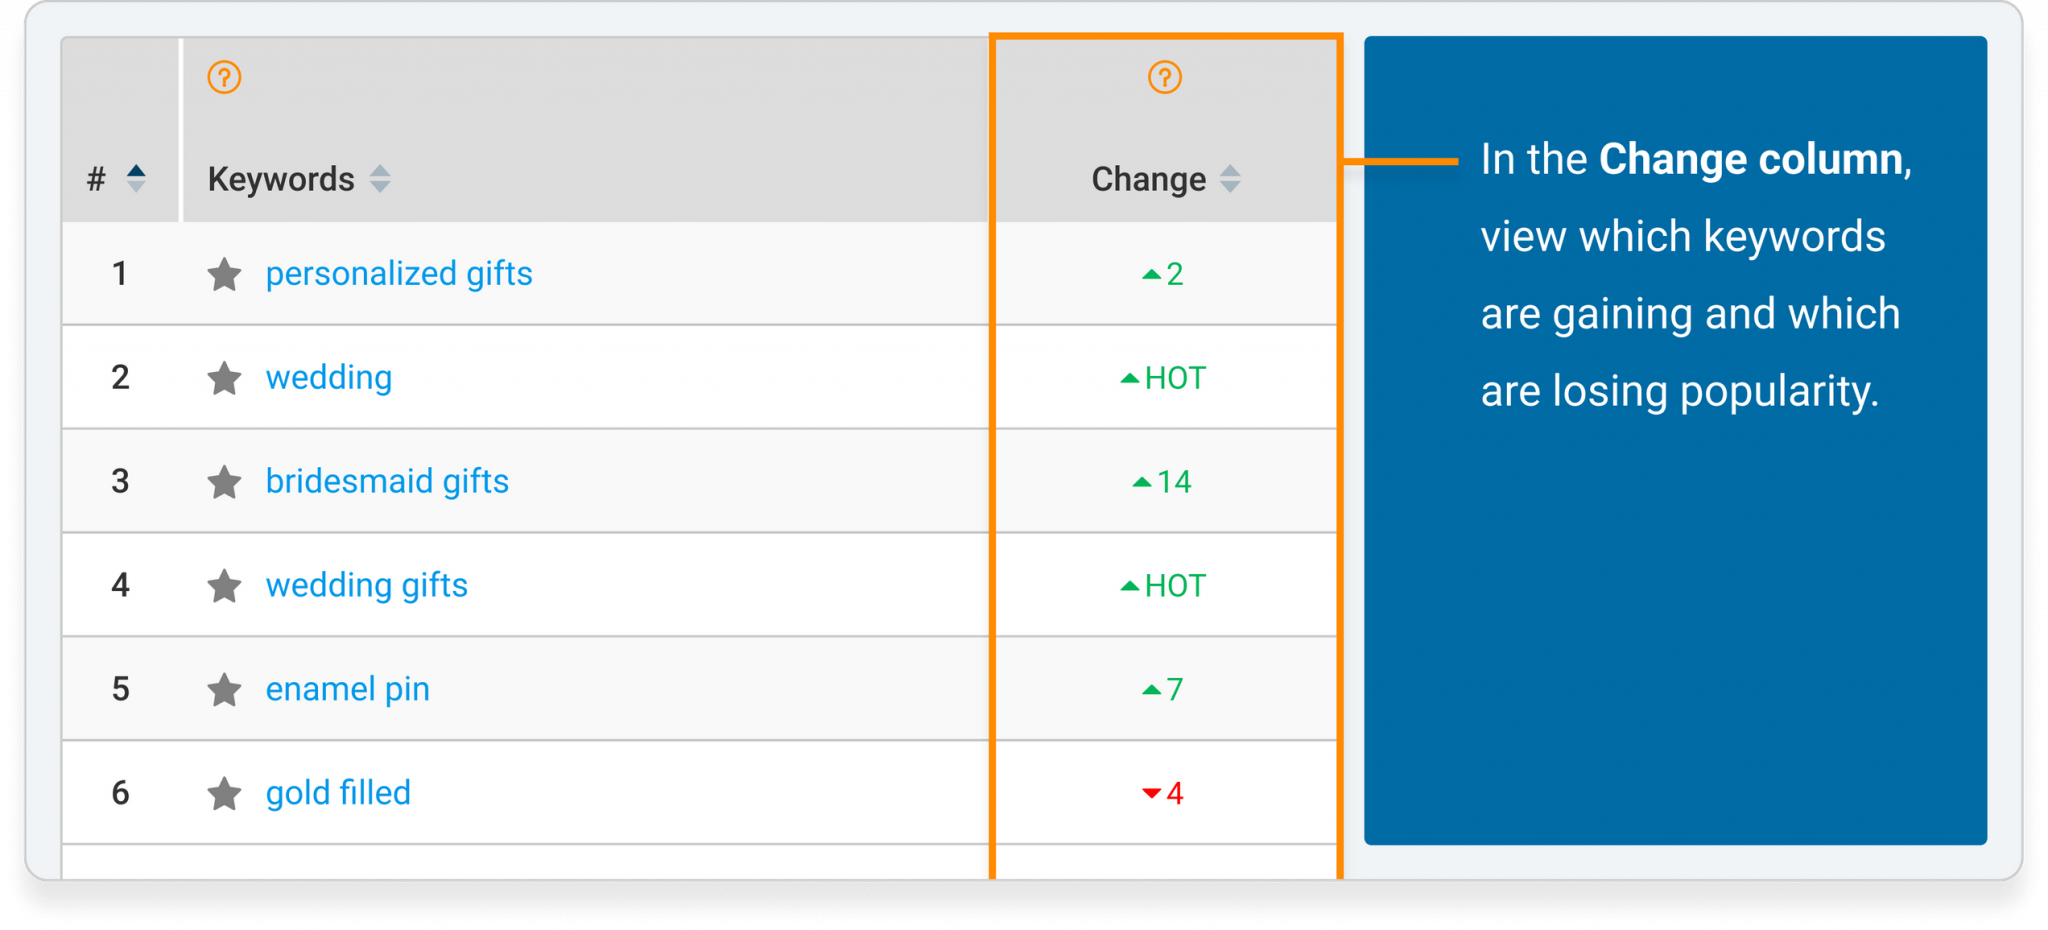Viewport: 2048px width, 930px height.
Task: Favorite the wedding gifts keyword
Action: click(224, 586)
